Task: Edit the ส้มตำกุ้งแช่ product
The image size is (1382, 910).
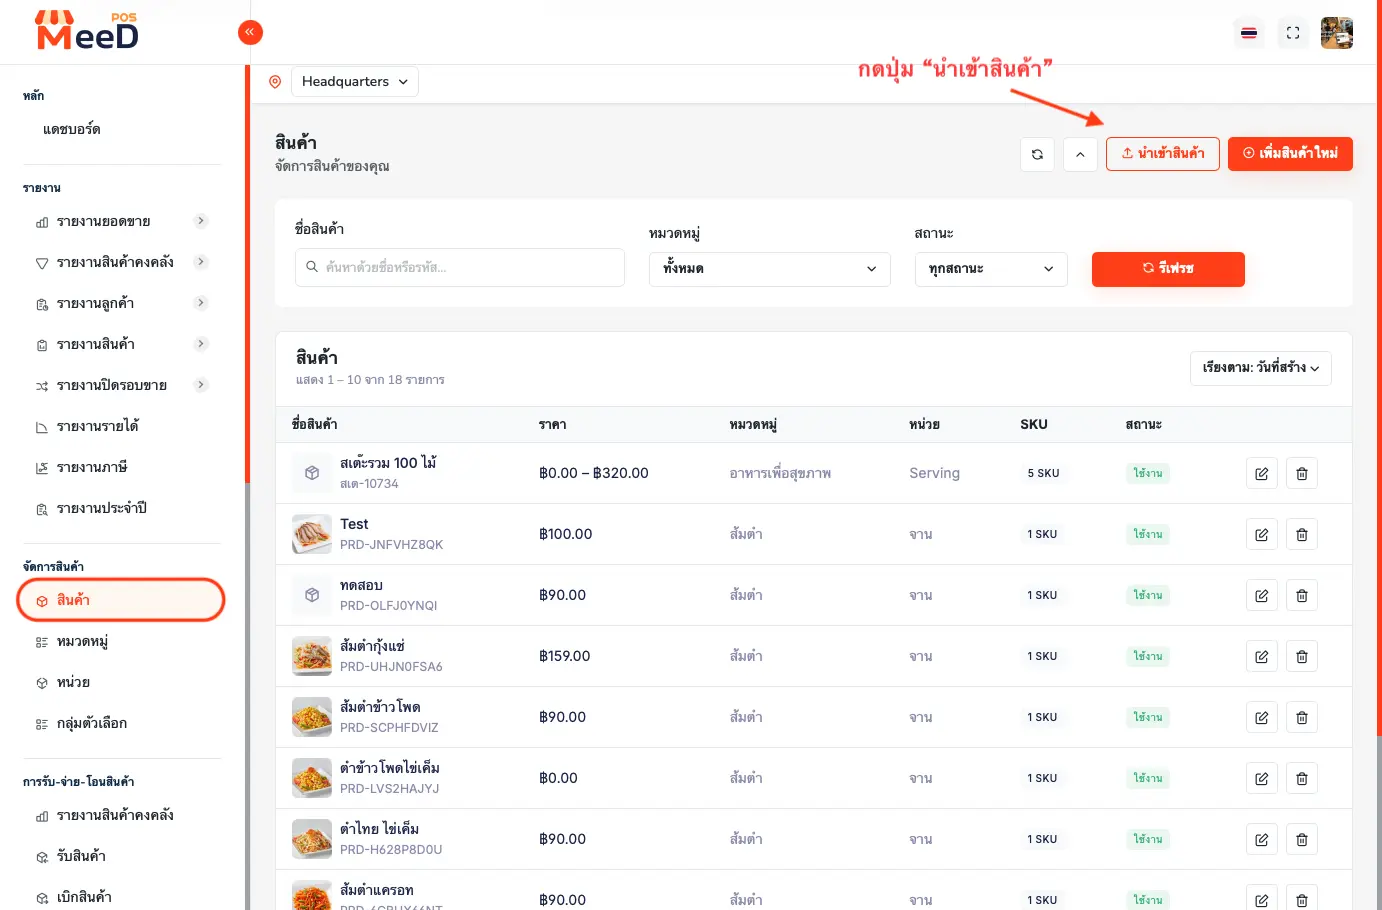Action: click(x=1262, y=657)
